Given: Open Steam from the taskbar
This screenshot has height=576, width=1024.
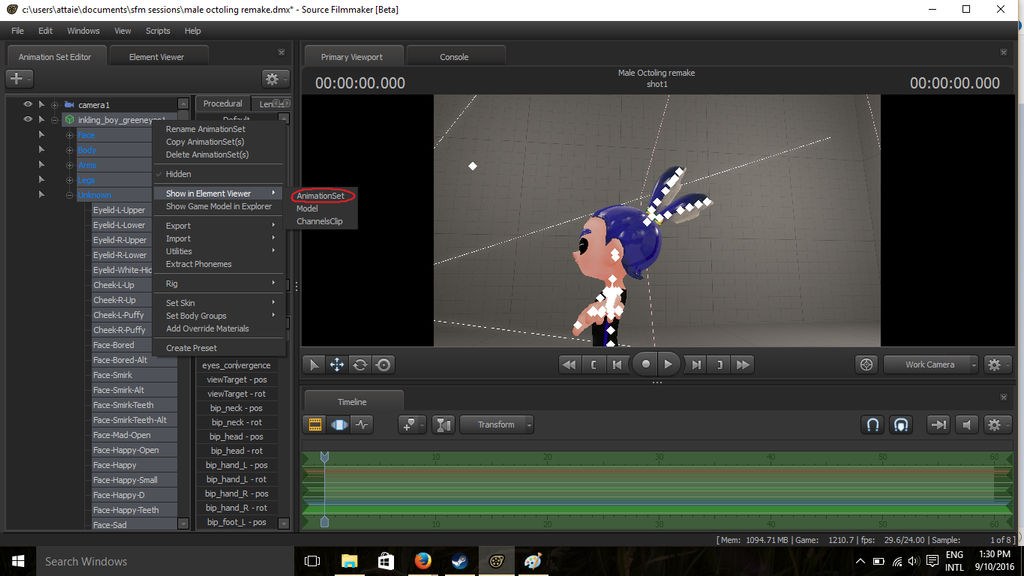Looking at the screenshot, I should (459, 561).
